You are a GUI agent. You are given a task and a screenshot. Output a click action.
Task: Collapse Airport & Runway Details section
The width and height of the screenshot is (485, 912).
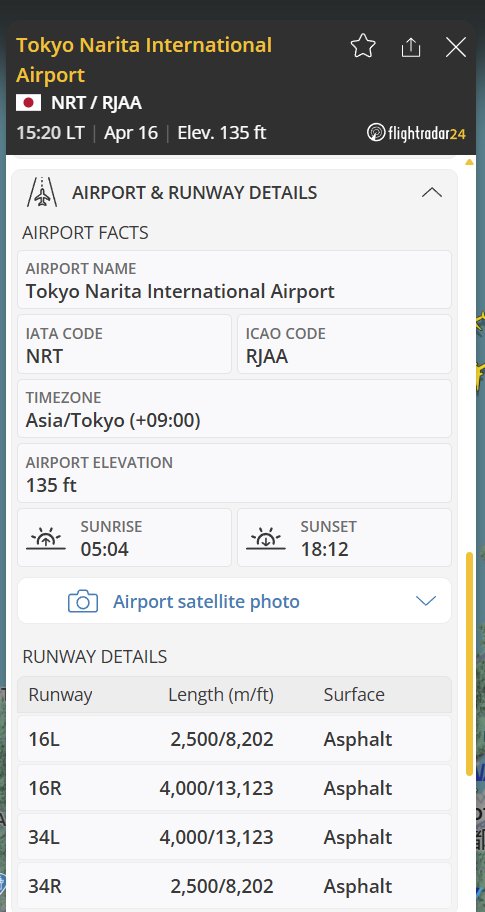(431, 193)
